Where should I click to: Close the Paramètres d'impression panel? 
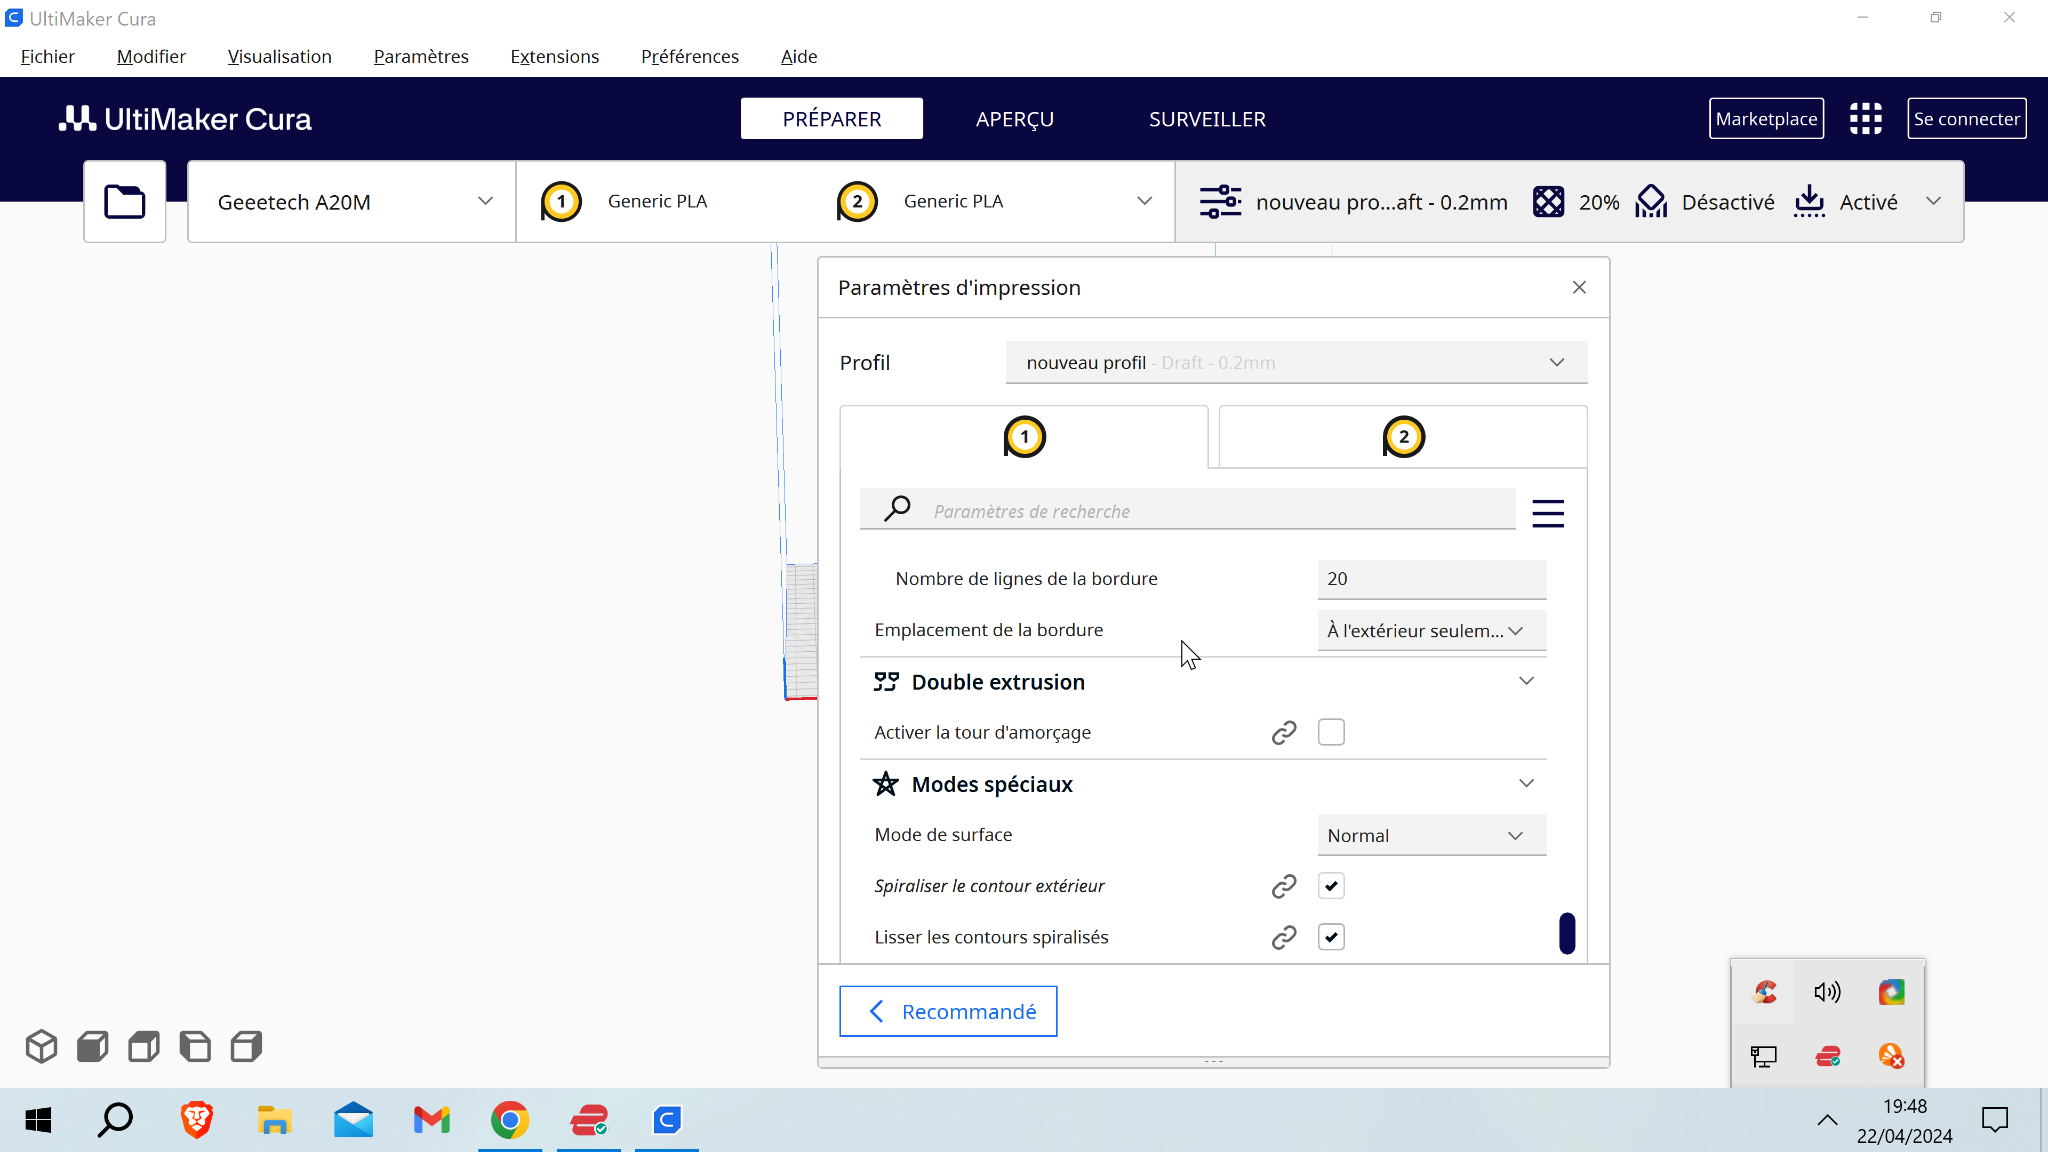pos(1579,288)
